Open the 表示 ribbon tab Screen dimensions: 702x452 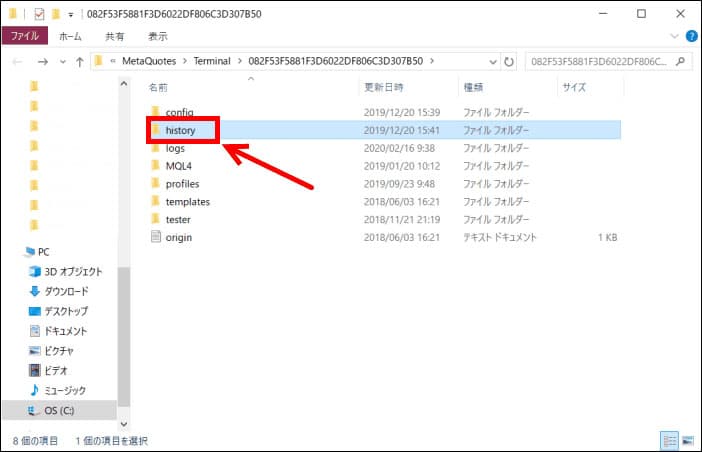coord(157,36)
